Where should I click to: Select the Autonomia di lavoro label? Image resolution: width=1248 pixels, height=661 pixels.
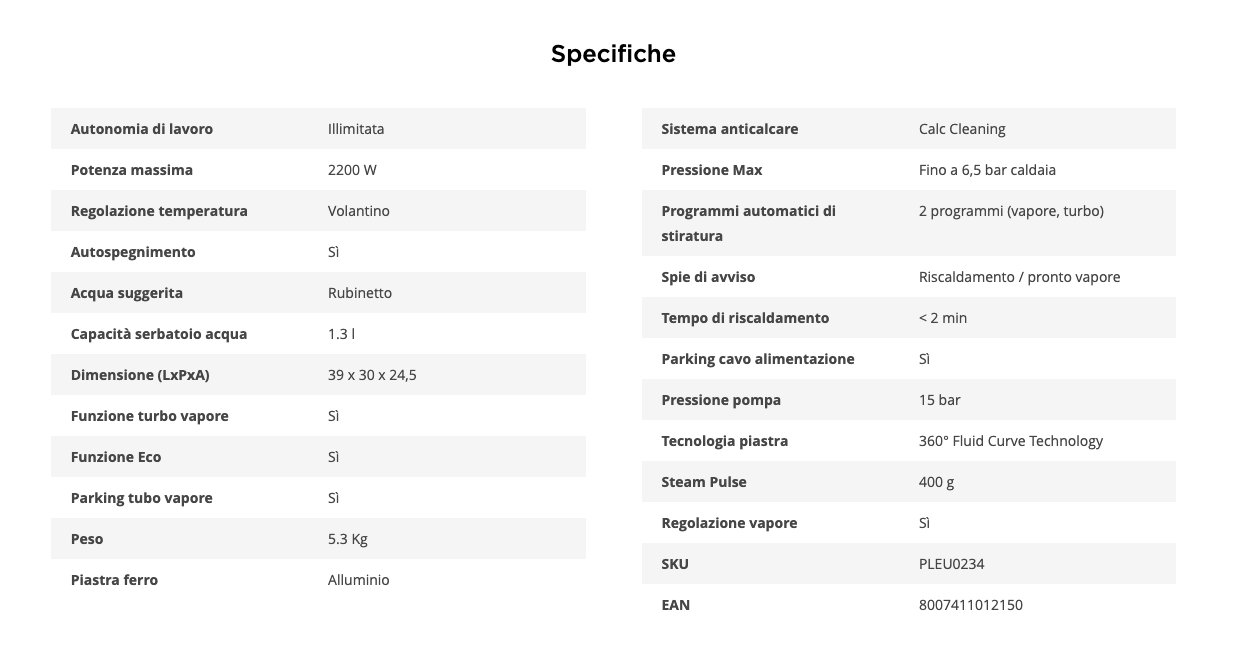(142, 129)
